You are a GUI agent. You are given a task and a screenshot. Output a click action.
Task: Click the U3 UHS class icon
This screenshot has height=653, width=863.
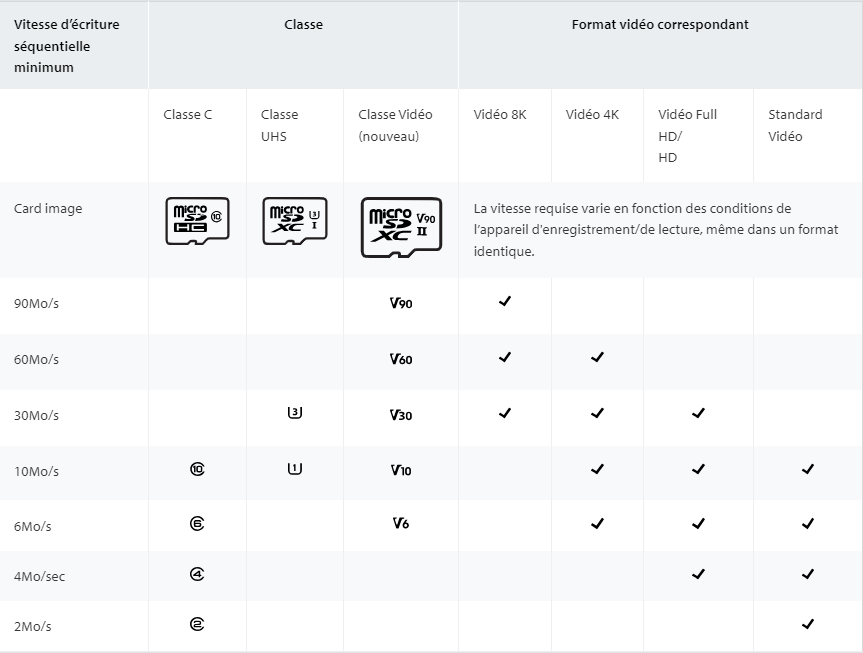click(295, 412)
